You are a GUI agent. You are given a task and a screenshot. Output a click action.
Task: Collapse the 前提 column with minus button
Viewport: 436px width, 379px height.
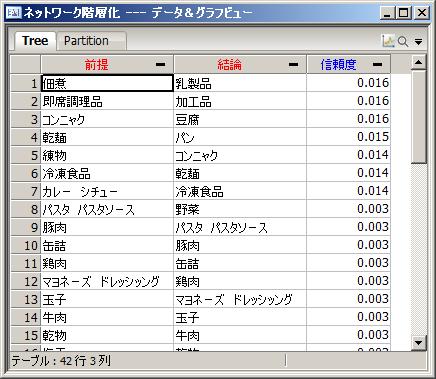160,64
